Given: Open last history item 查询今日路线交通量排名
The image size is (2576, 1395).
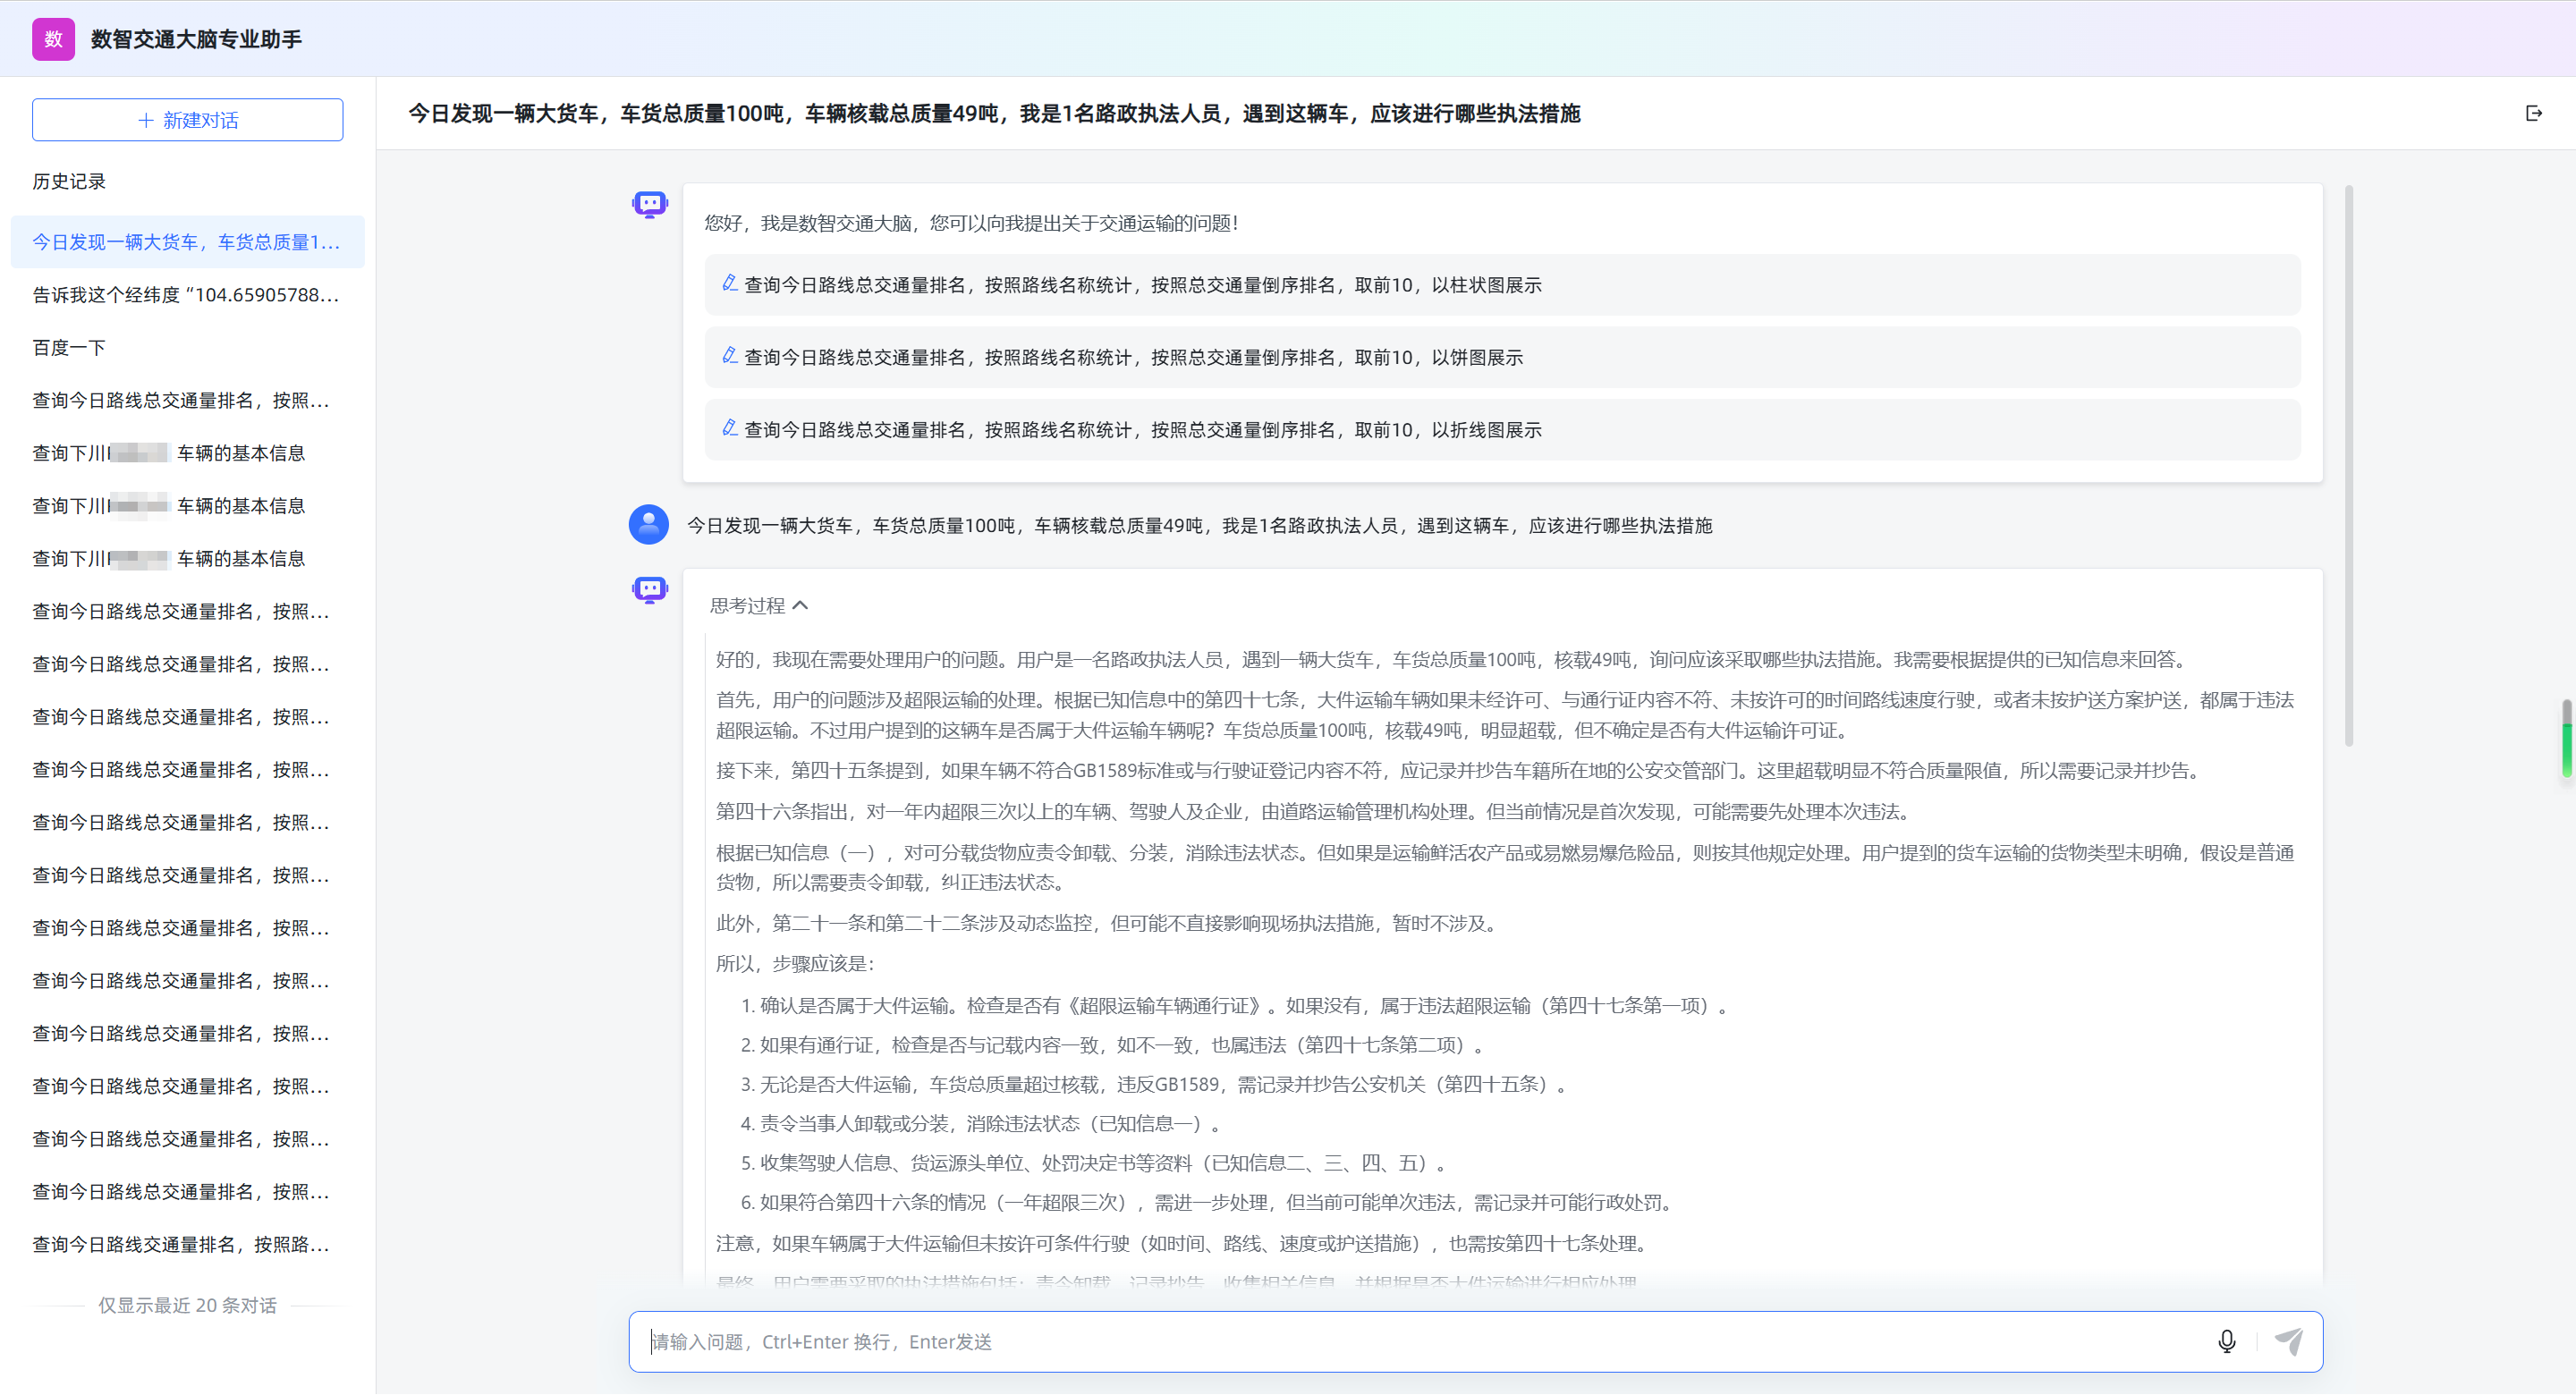Looking at the screenshot, I should [x=180, y=1244].
